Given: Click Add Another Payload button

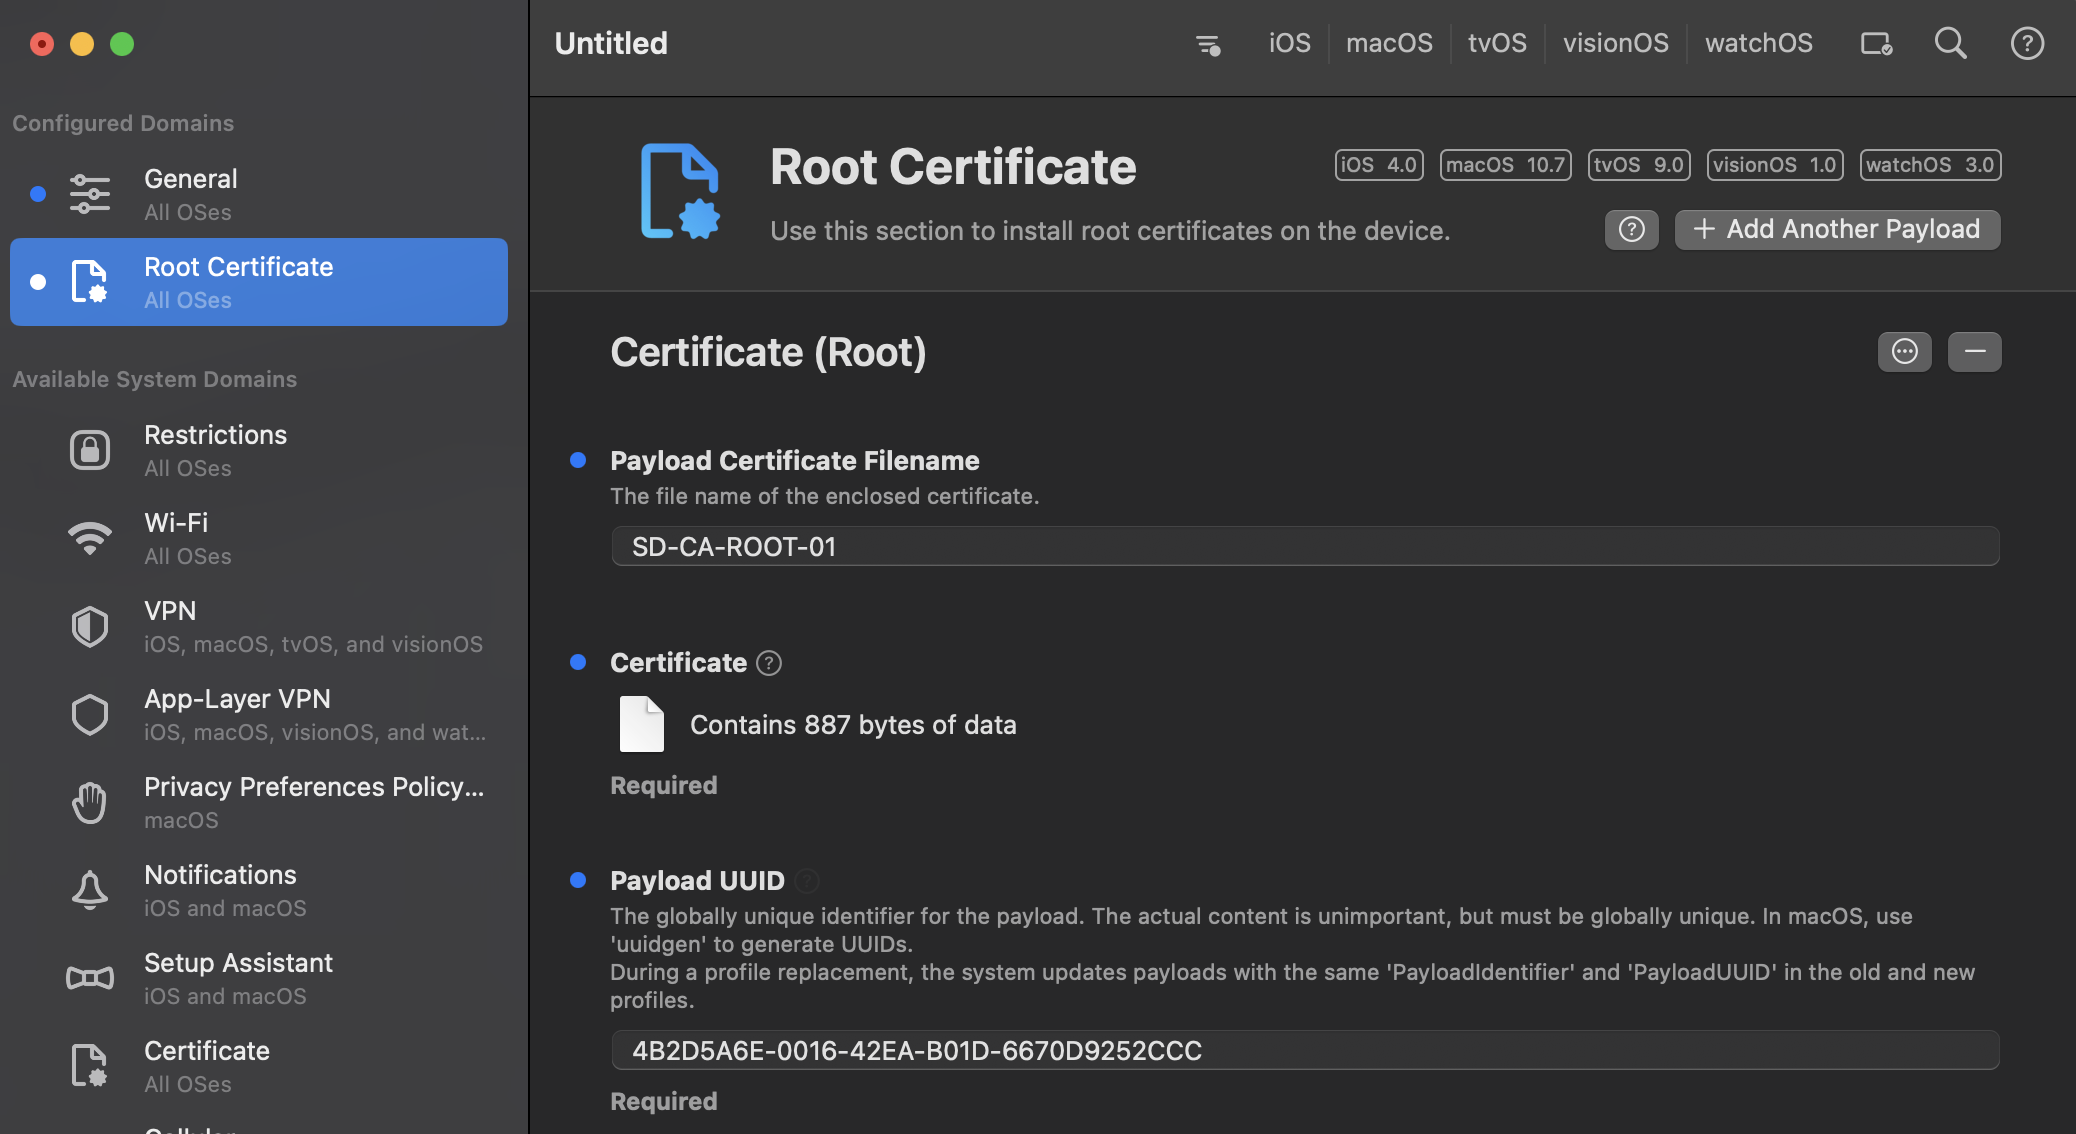Looking at the screenshot, I should pyautogui.click(x=1837, y=230).
